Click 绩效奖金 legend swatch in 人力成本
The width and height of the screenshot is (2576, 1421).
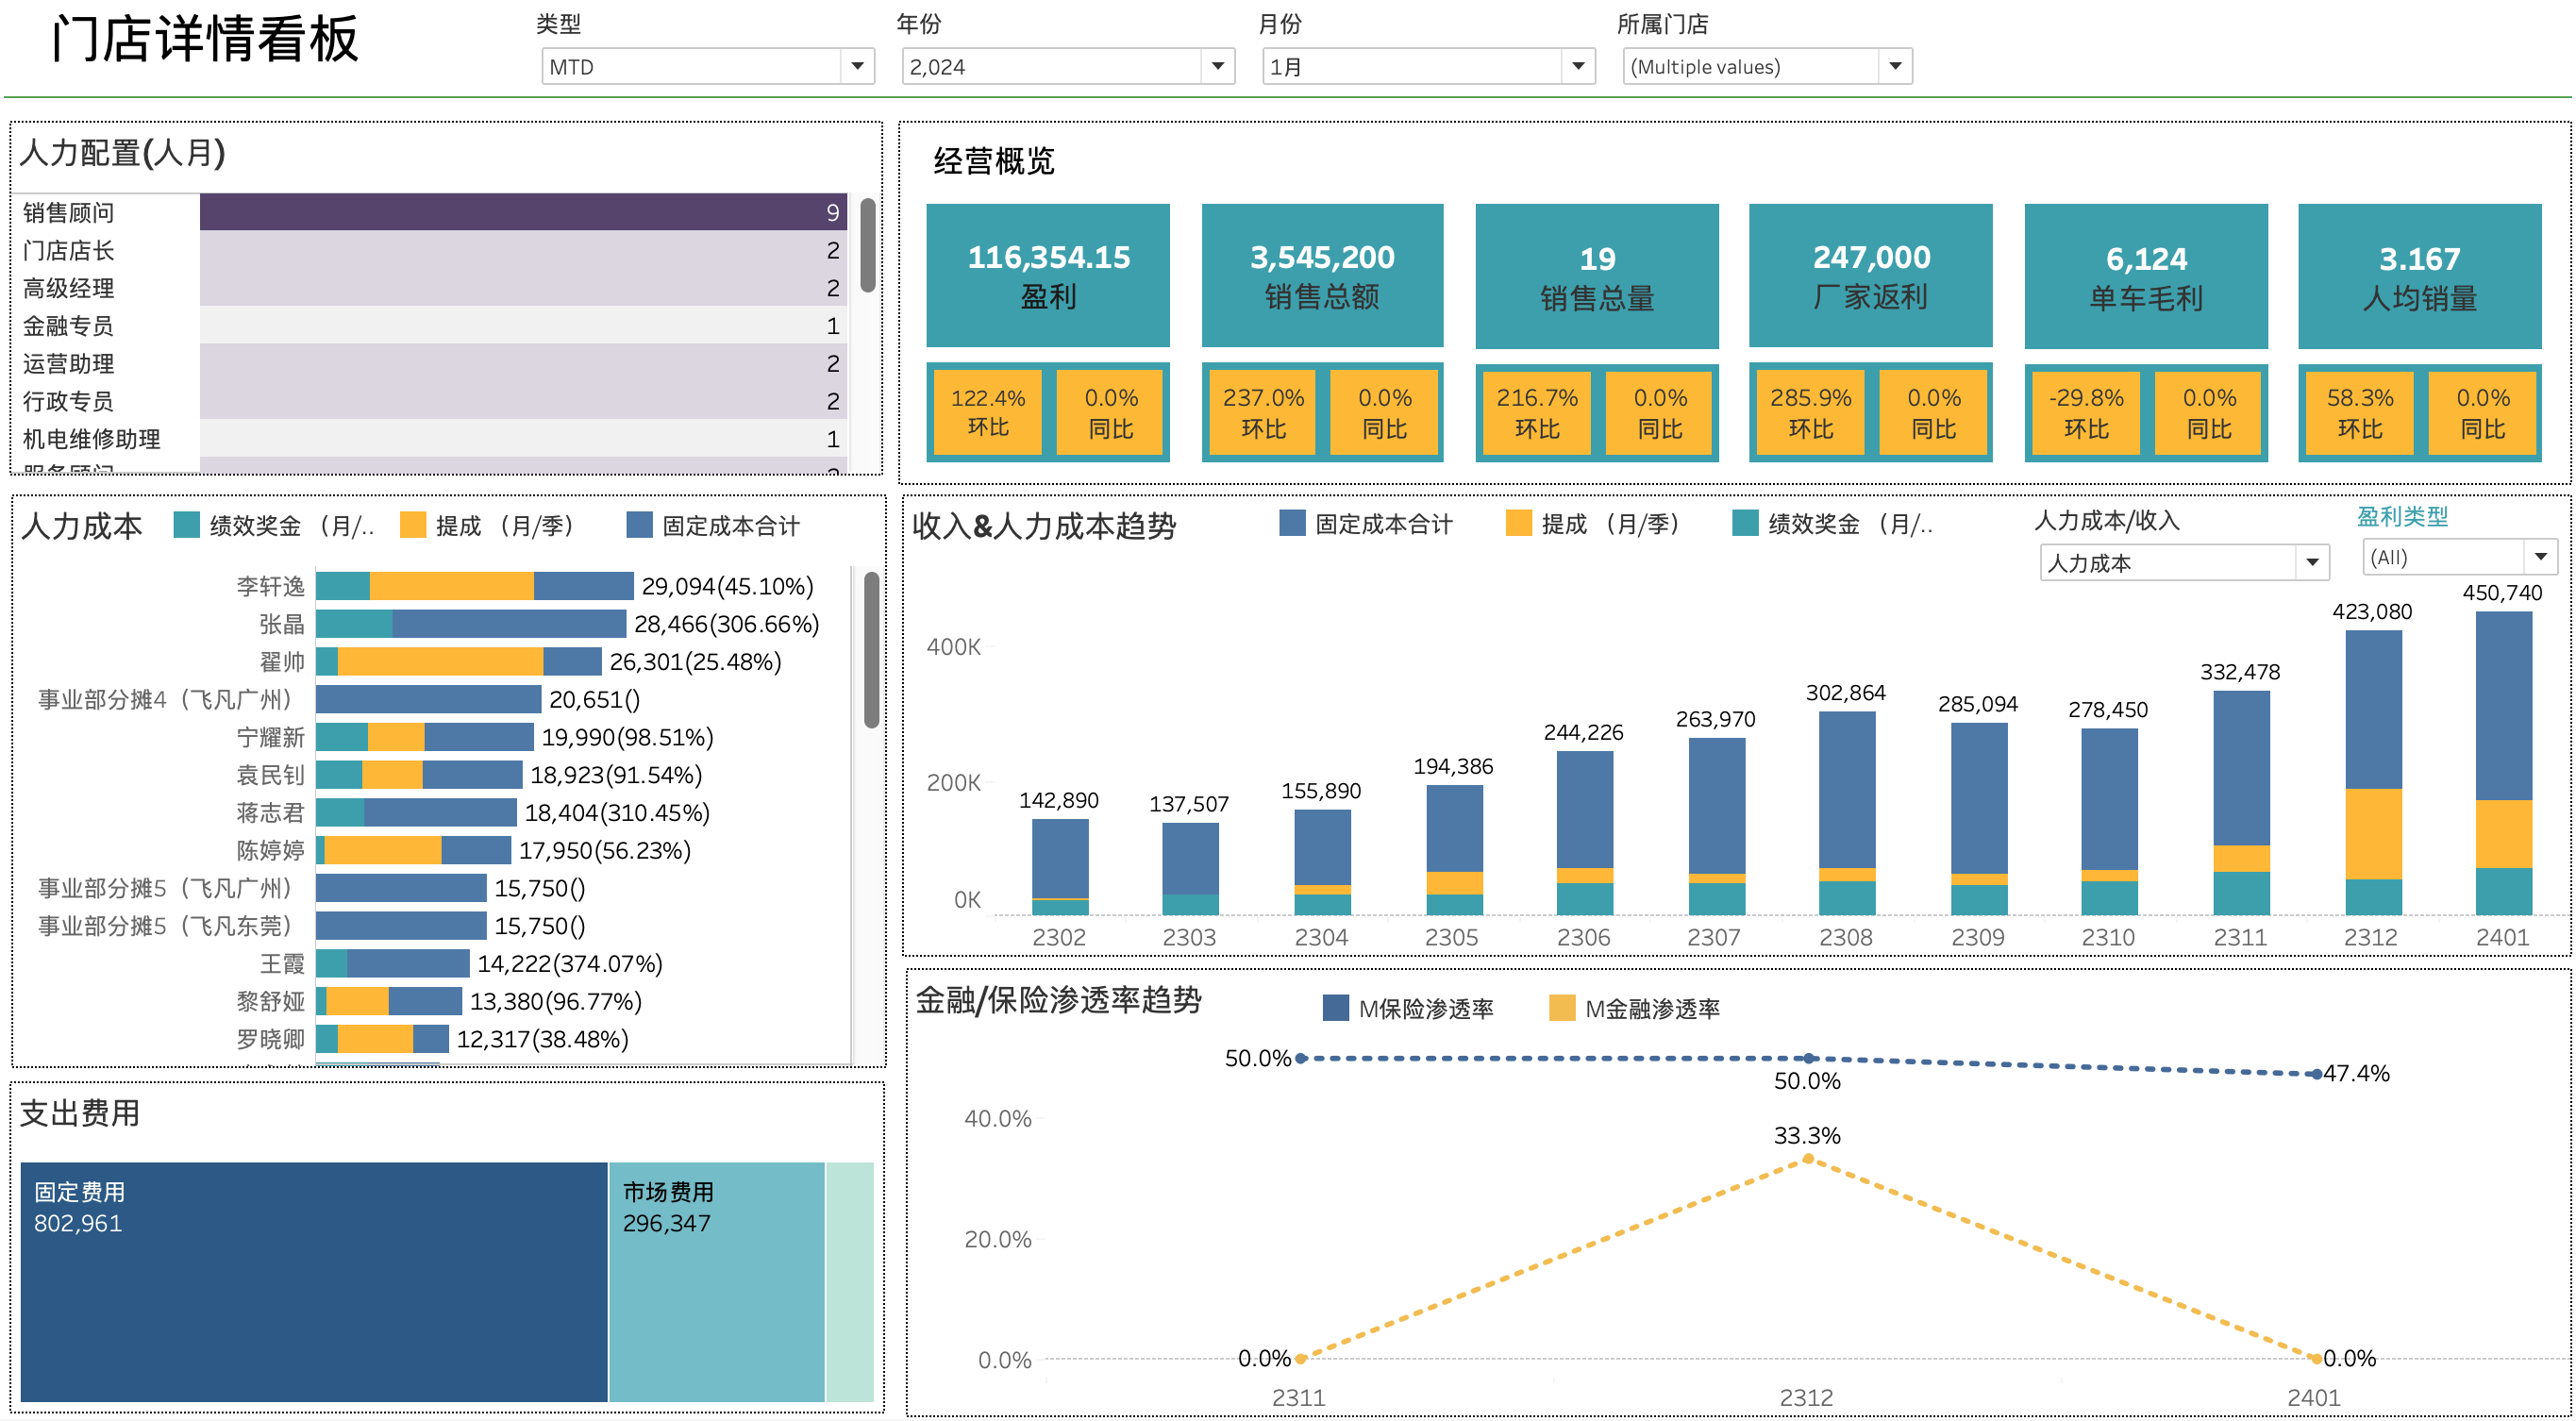(186, 525)
